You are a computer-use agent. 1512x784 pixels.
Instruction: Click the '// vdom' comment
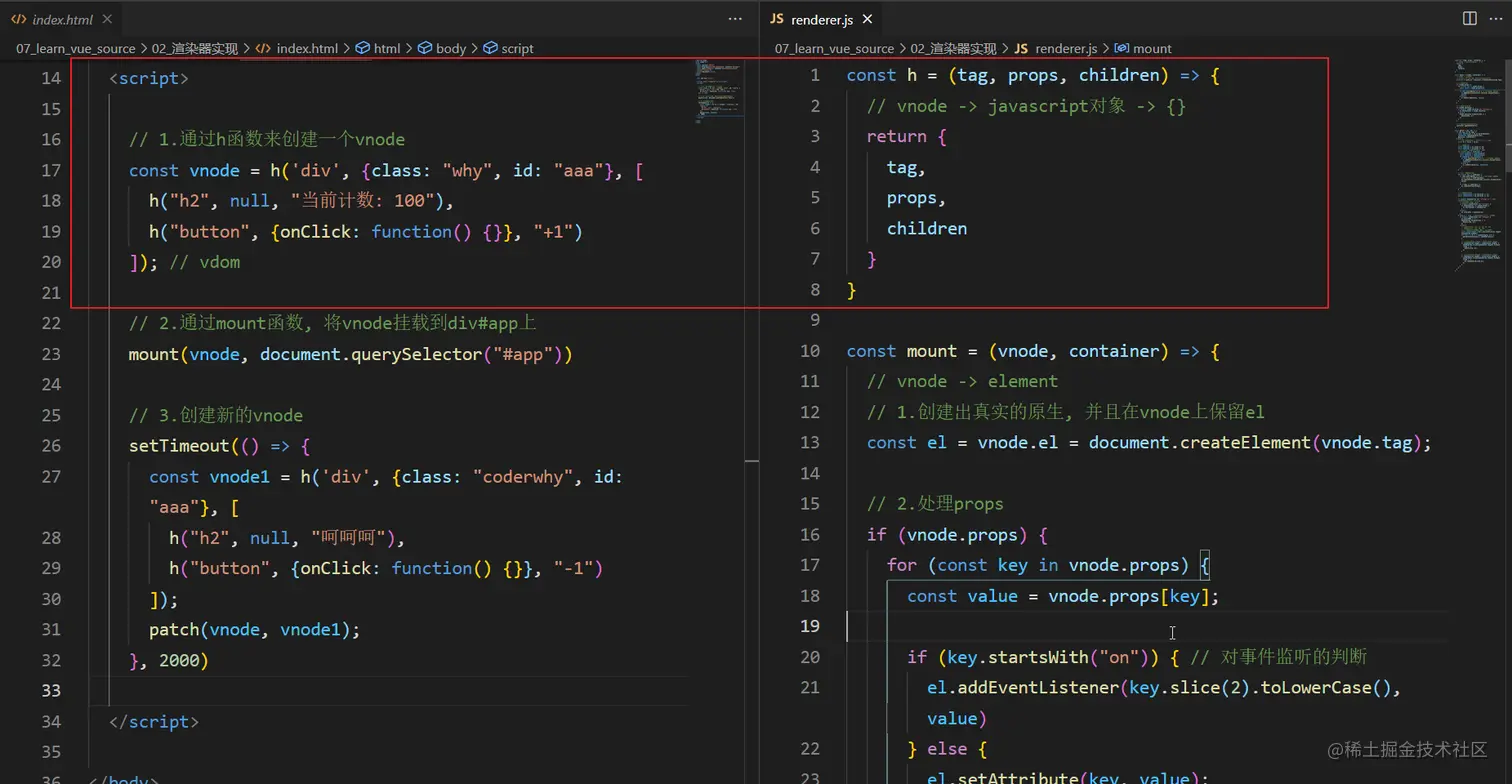[205, 262]
